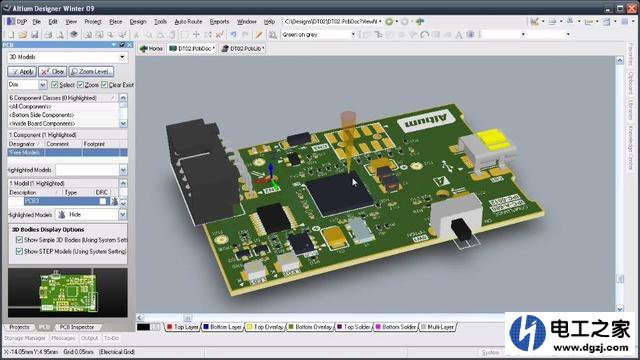Click the New document toolbar icon
The image size is (640, 360).
click(11, 35)
